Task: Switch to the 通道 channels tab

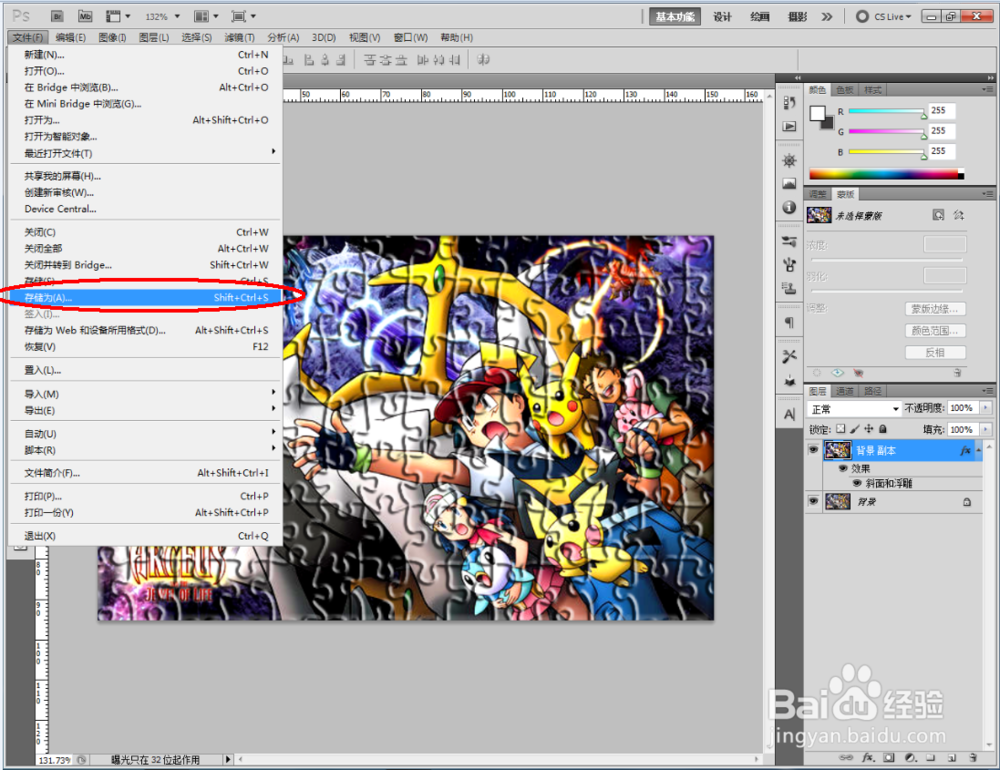Action: tap(845, 391)
